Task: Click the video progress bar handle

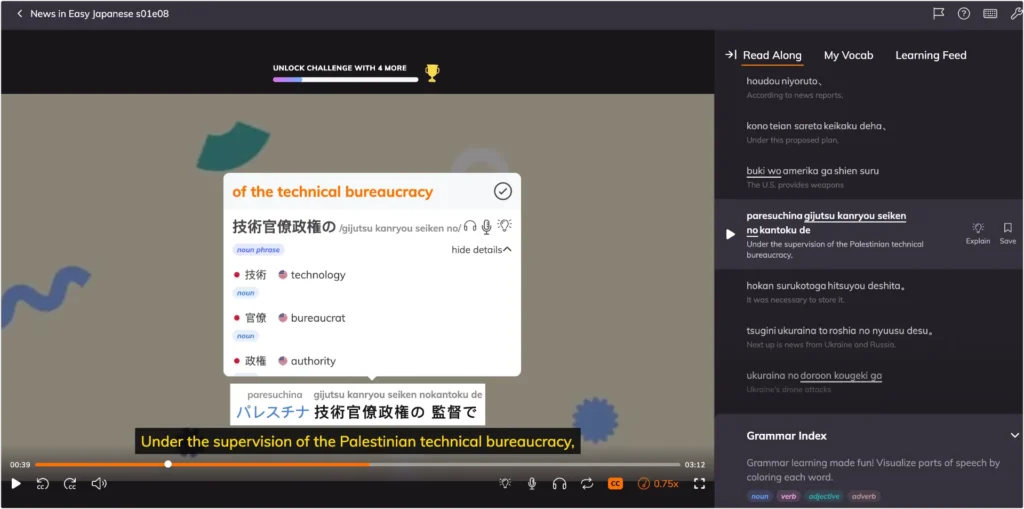Action: [168, 464]
